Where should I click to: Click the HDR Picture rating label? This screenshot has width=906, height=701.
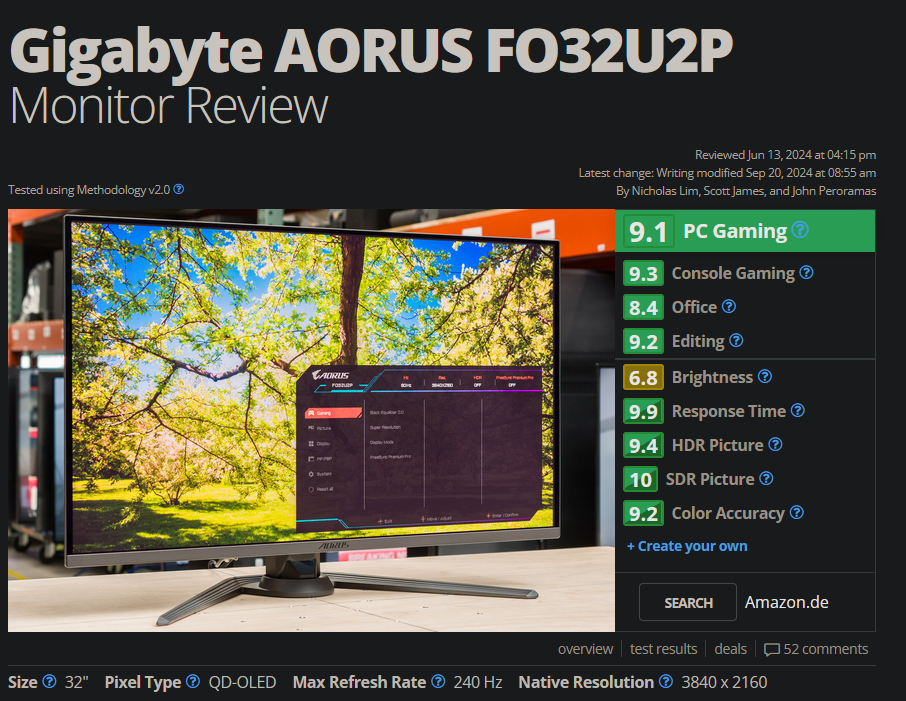coord(718,445)
